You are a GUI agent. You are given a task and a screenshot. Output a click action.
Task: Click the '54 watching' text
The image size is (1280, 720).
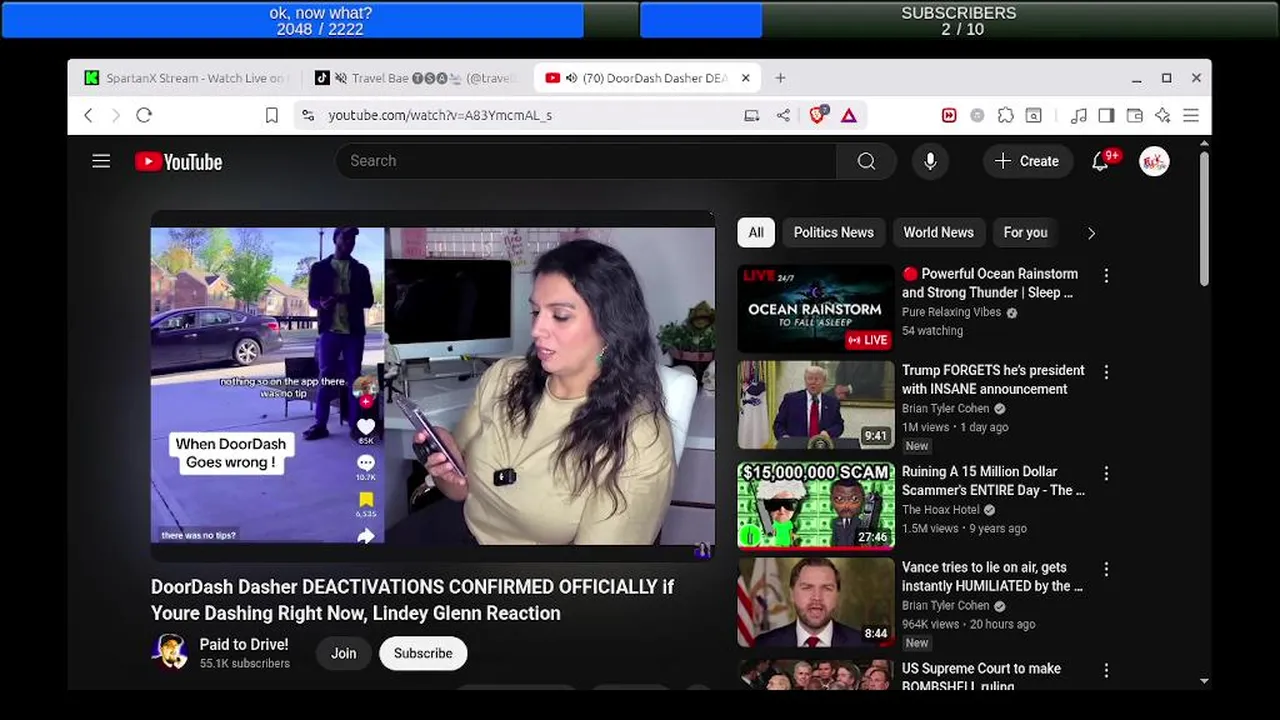click(932, 331)
